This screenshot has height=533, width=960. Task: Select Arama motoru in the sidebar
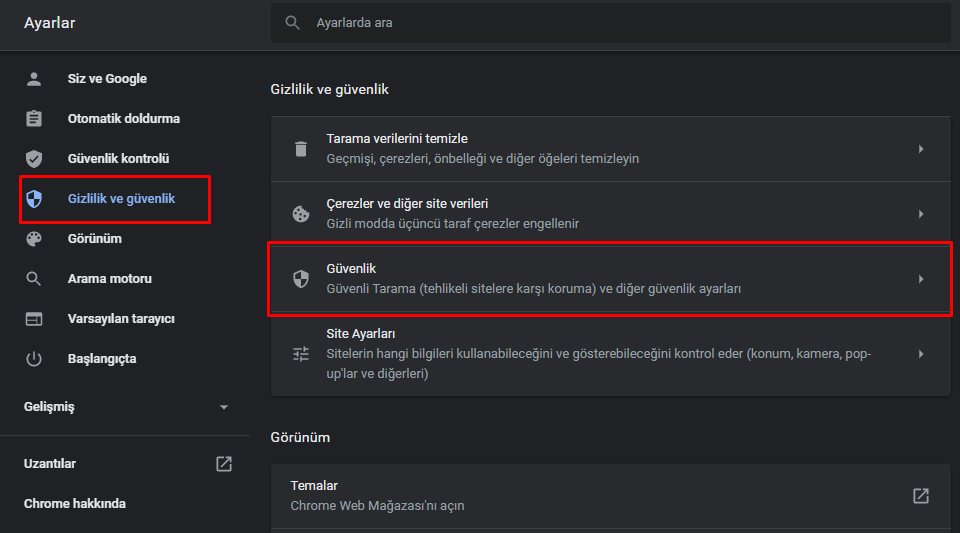[109, 279]
